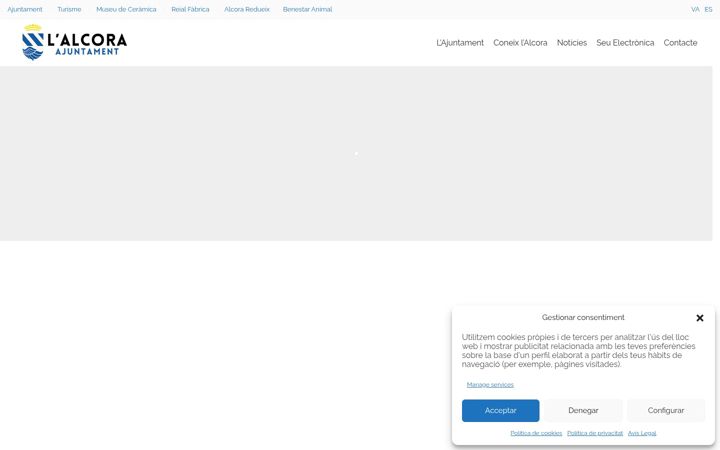The height and width of the screenshot is (450, 720).
Task: Click the L'Alcora Ajuntament logo
Action: tap(74, 42)
